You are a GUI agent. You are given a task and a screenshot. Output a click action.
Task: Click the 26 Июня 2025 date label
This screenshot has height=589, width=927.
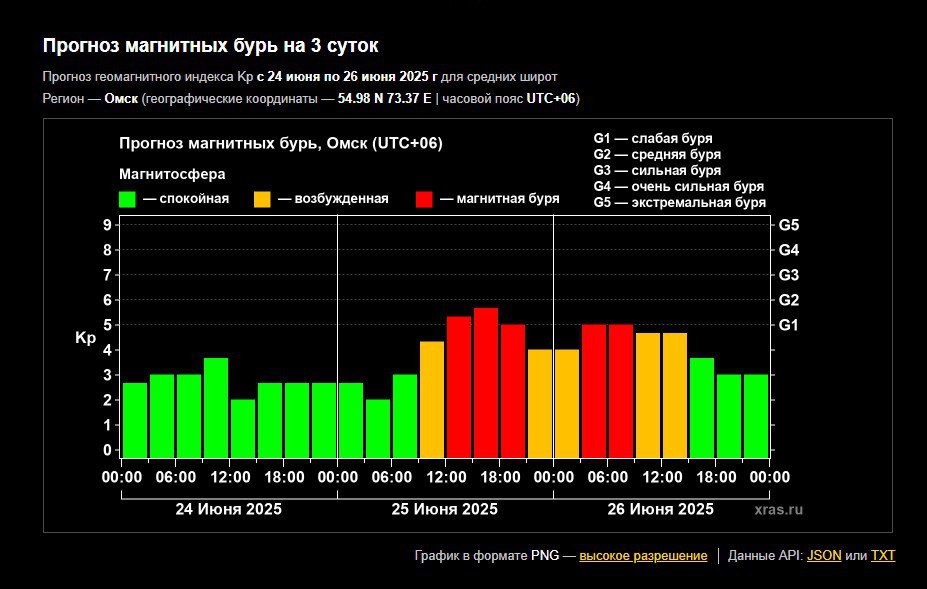(661, 509)
